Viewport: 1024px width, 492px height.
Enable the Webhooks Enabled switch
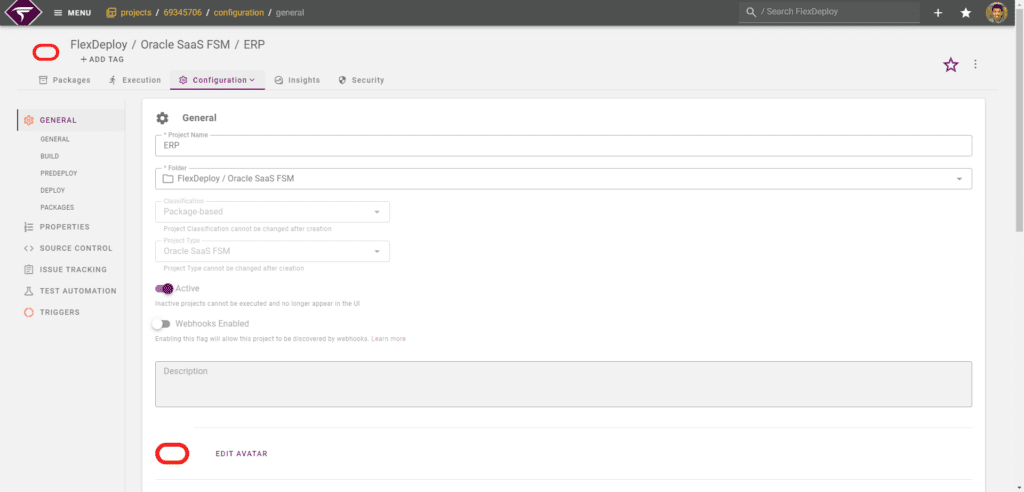click(x=161, y=323)
